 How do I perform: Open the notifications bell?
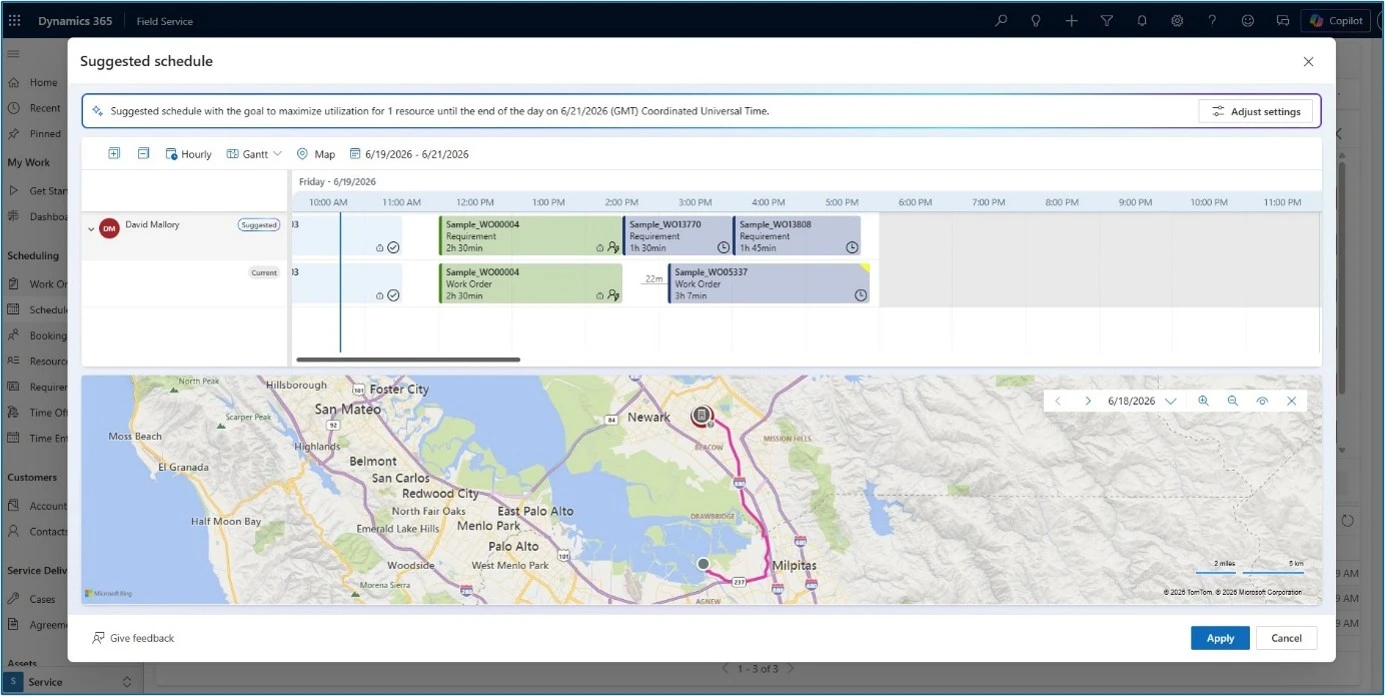coord(1142,20)
